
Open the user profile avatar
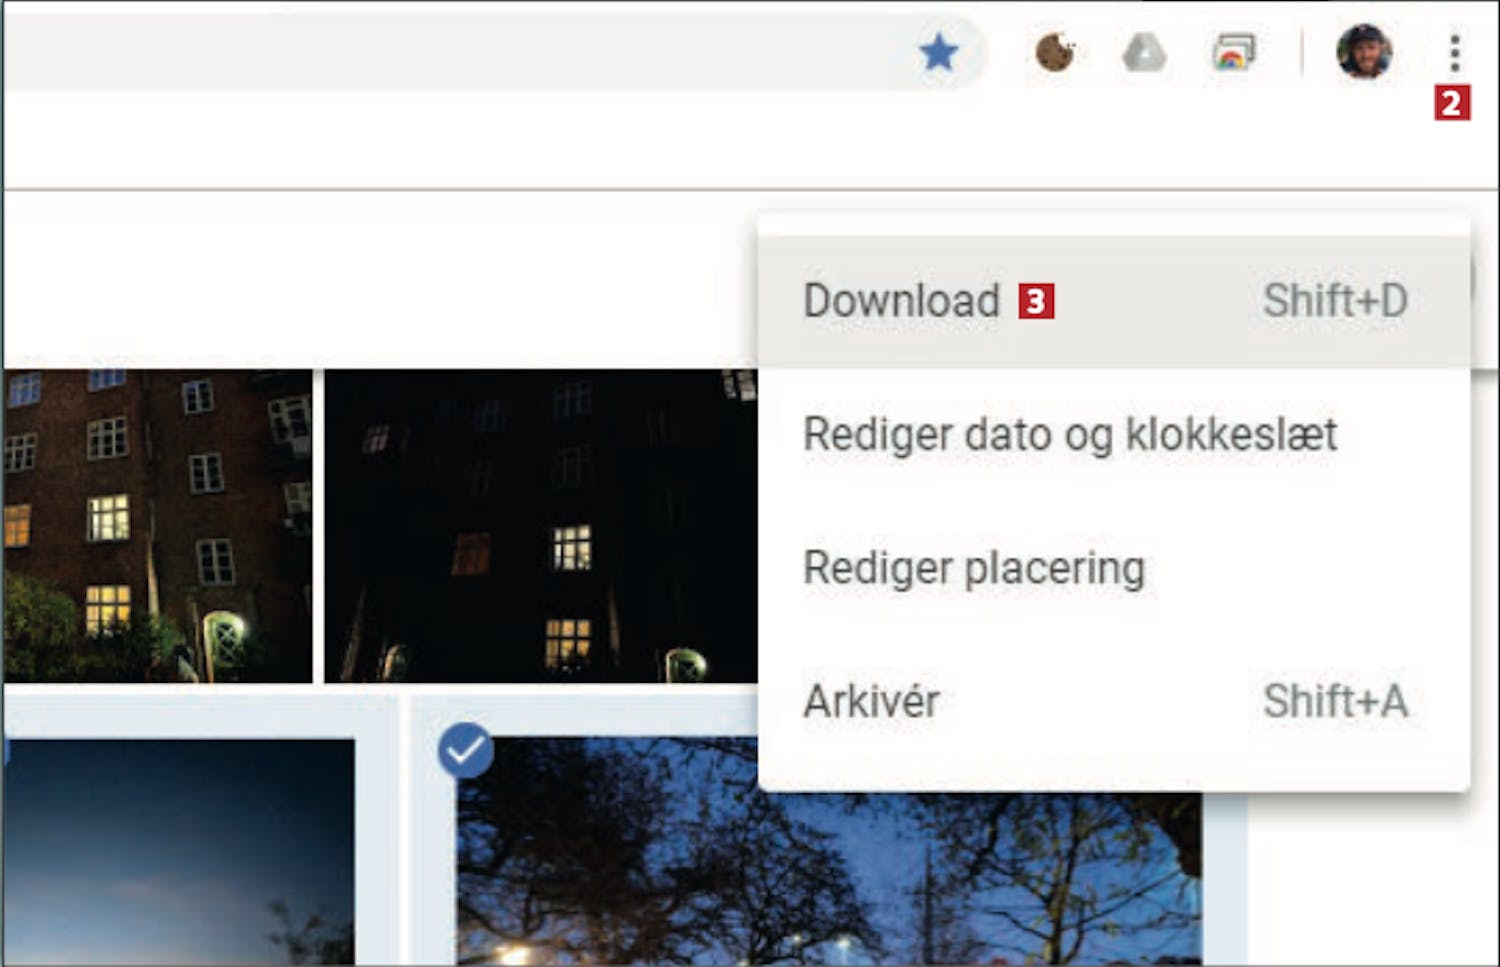coord(1364,51)
